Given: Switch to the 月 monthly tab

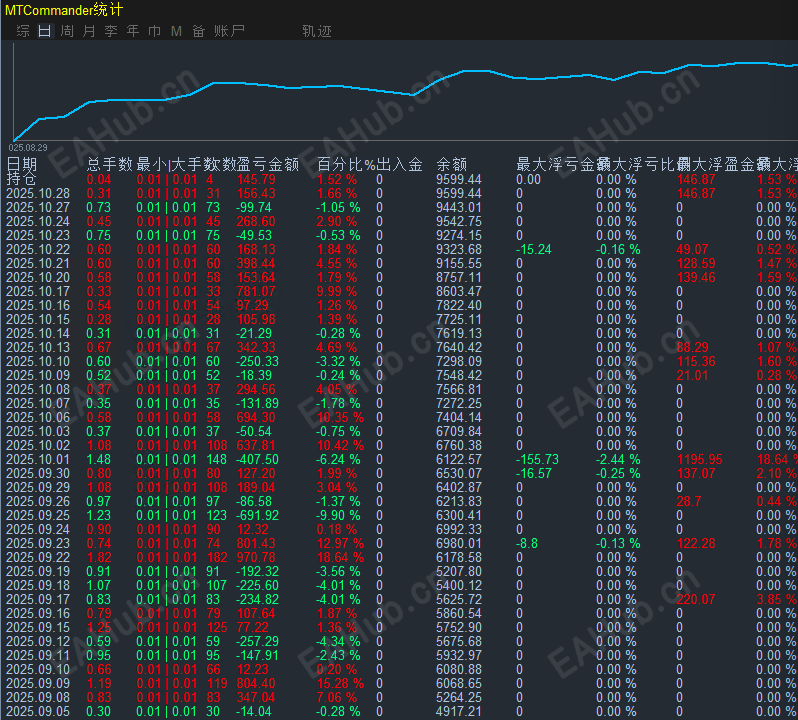Looking at the screenshot, I should [89, 31].
